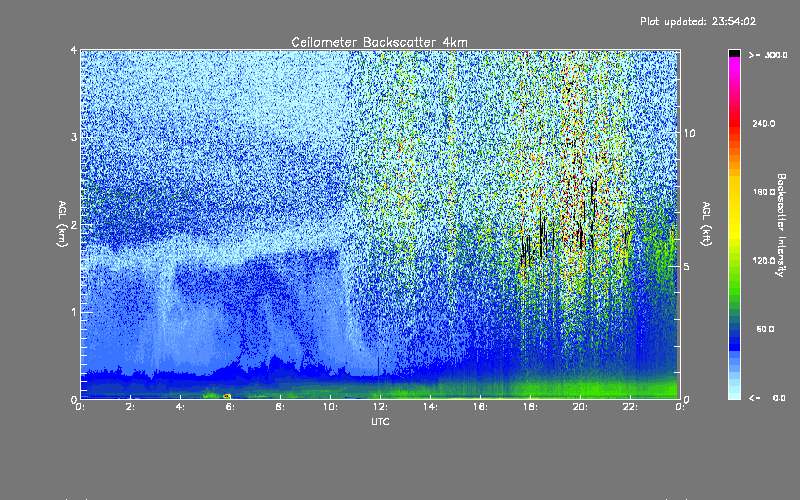Click the 10 kft tick label on right axis

pos(689,134)
